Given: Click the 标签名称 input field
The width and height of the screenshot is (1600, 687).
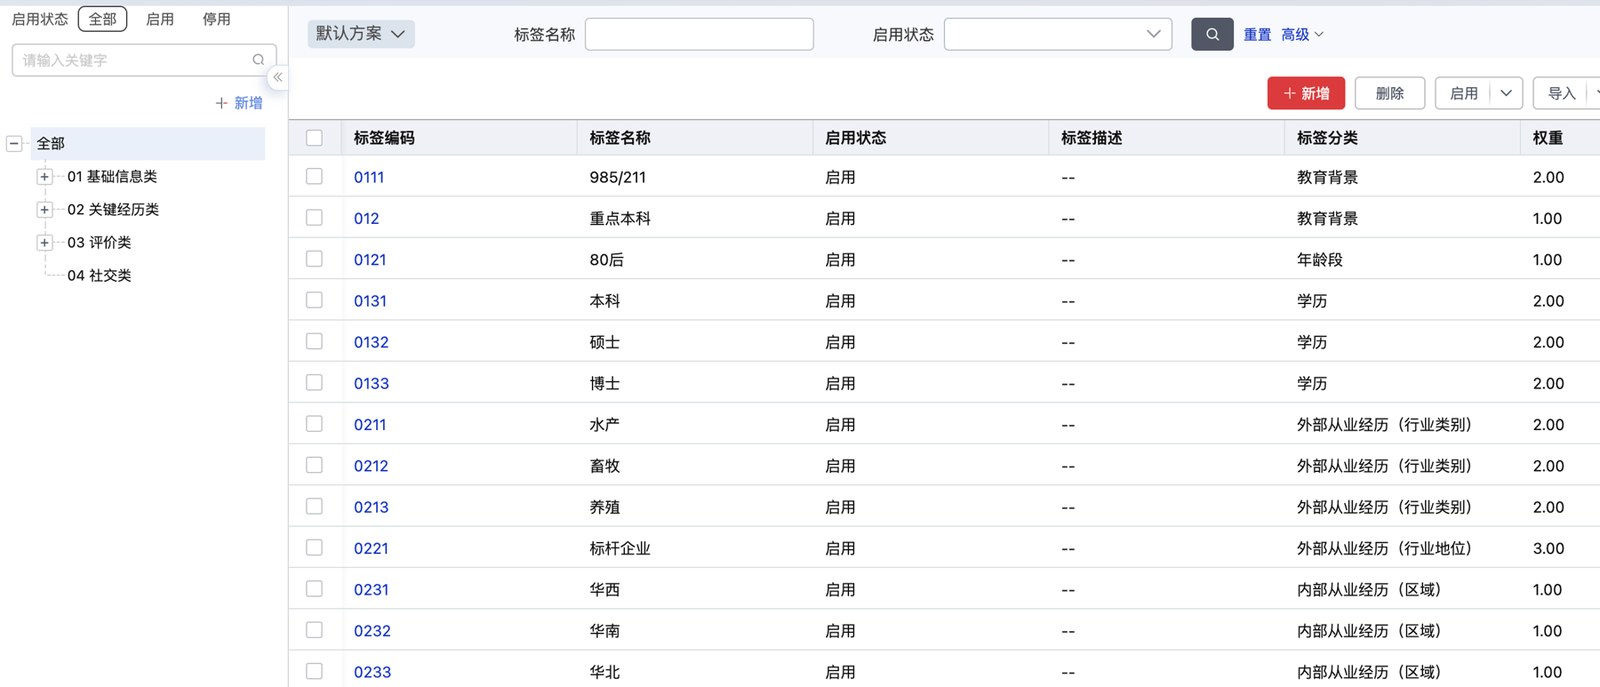Looking at the screenshot, I should [x=699, y=34].
